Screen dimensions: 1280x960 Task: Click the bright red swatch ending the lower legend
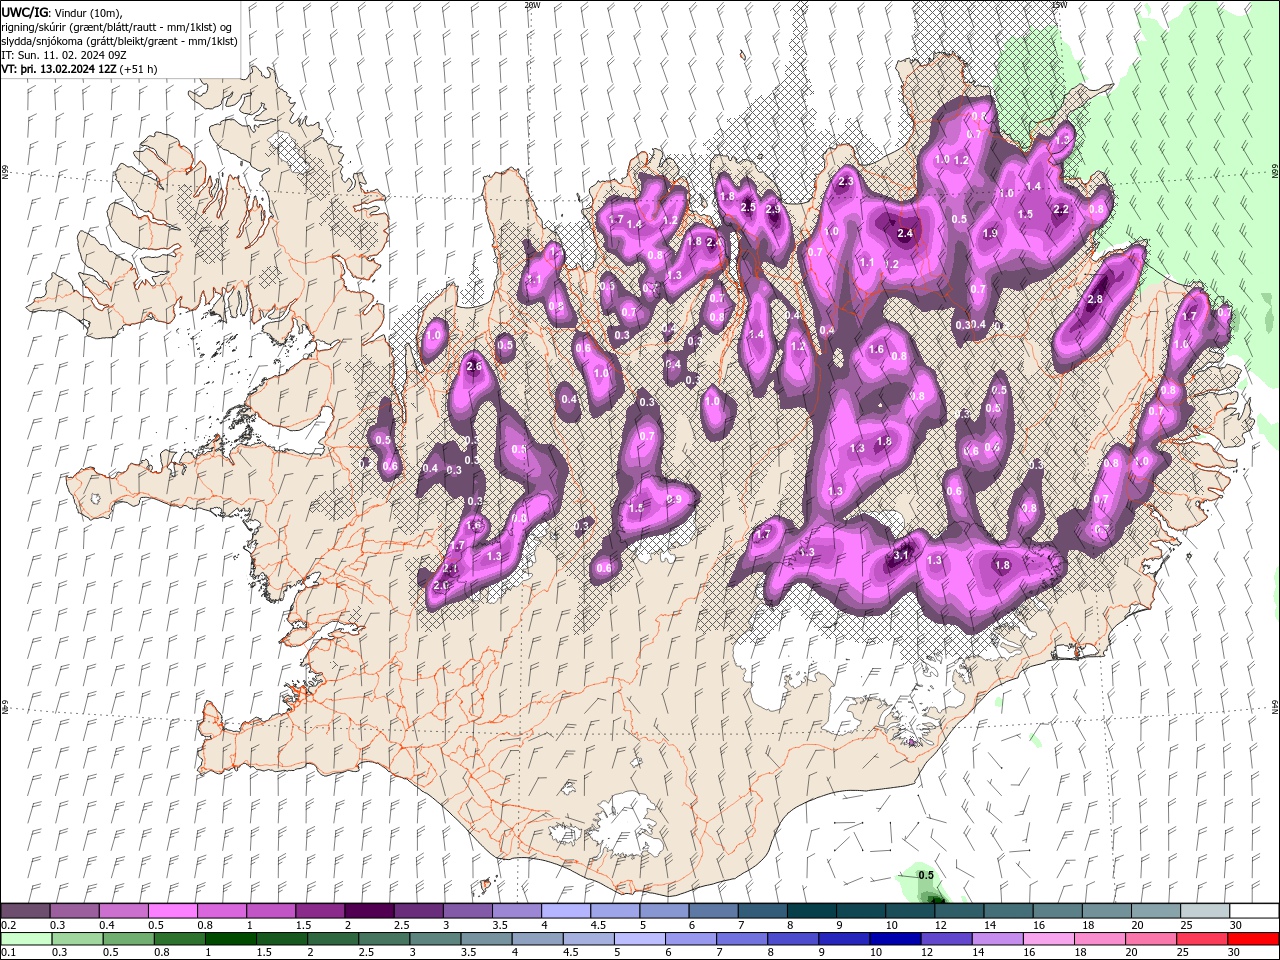coord(1254,939)
